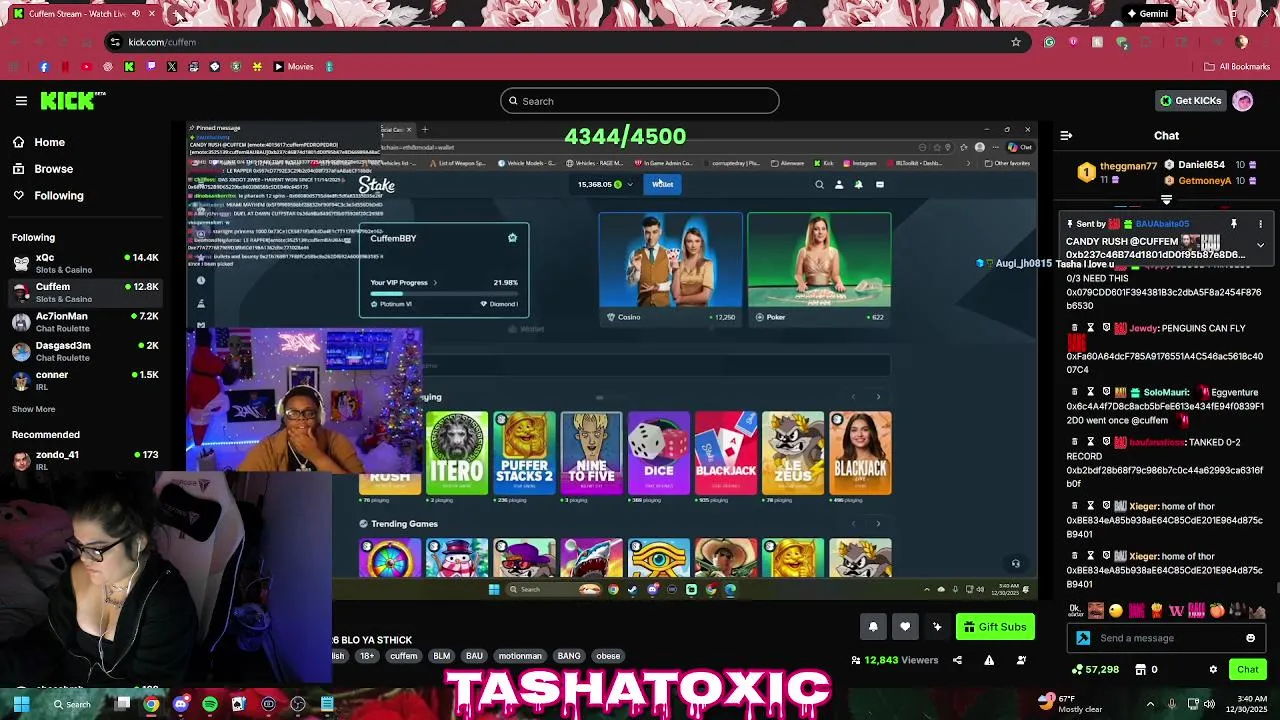Click the sparkle subscribe button
Image resolution: width=1280 pixels, height=720 pixels.
click(x=937, y=627)
